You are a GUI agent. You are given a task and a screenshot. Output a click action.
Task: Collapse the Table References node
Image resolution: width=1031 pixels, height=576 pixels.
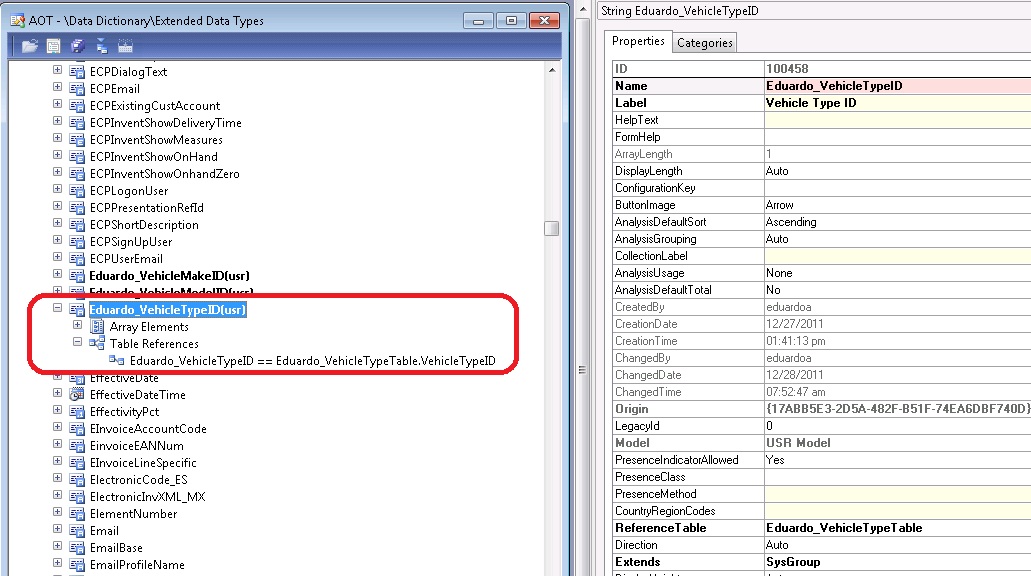pyautogui.click(x=78, y=342)
